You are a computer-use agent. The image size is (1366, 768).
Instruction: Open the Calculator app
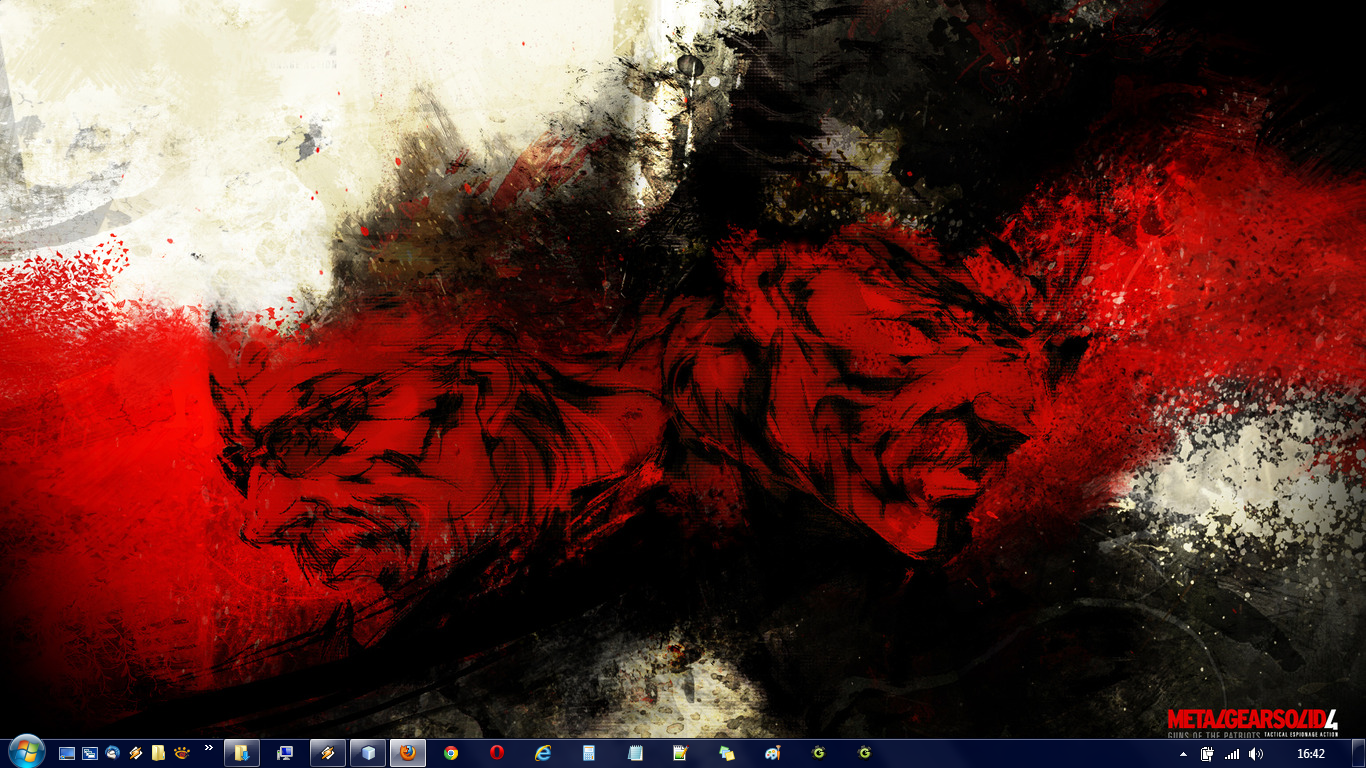(589, 753)
